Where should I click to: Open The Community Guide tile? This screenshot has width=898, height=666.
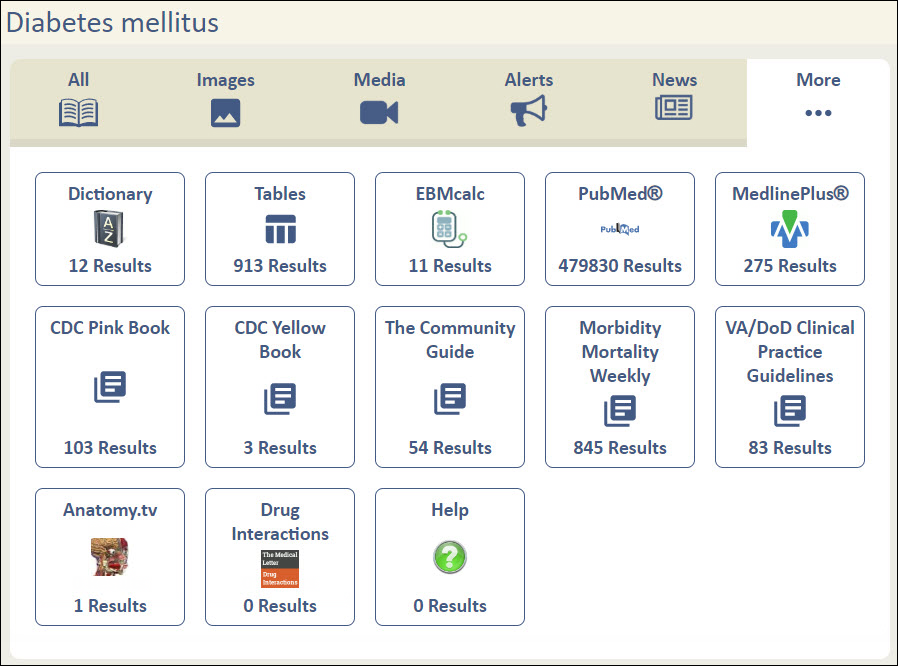pyautogui.click(x=450, y=387)
